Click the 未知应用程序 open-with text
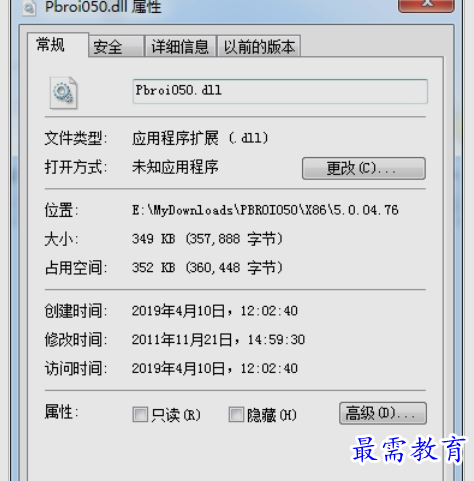Image resolution: width=474 pixels, height=481 pixels. point(175,167)
